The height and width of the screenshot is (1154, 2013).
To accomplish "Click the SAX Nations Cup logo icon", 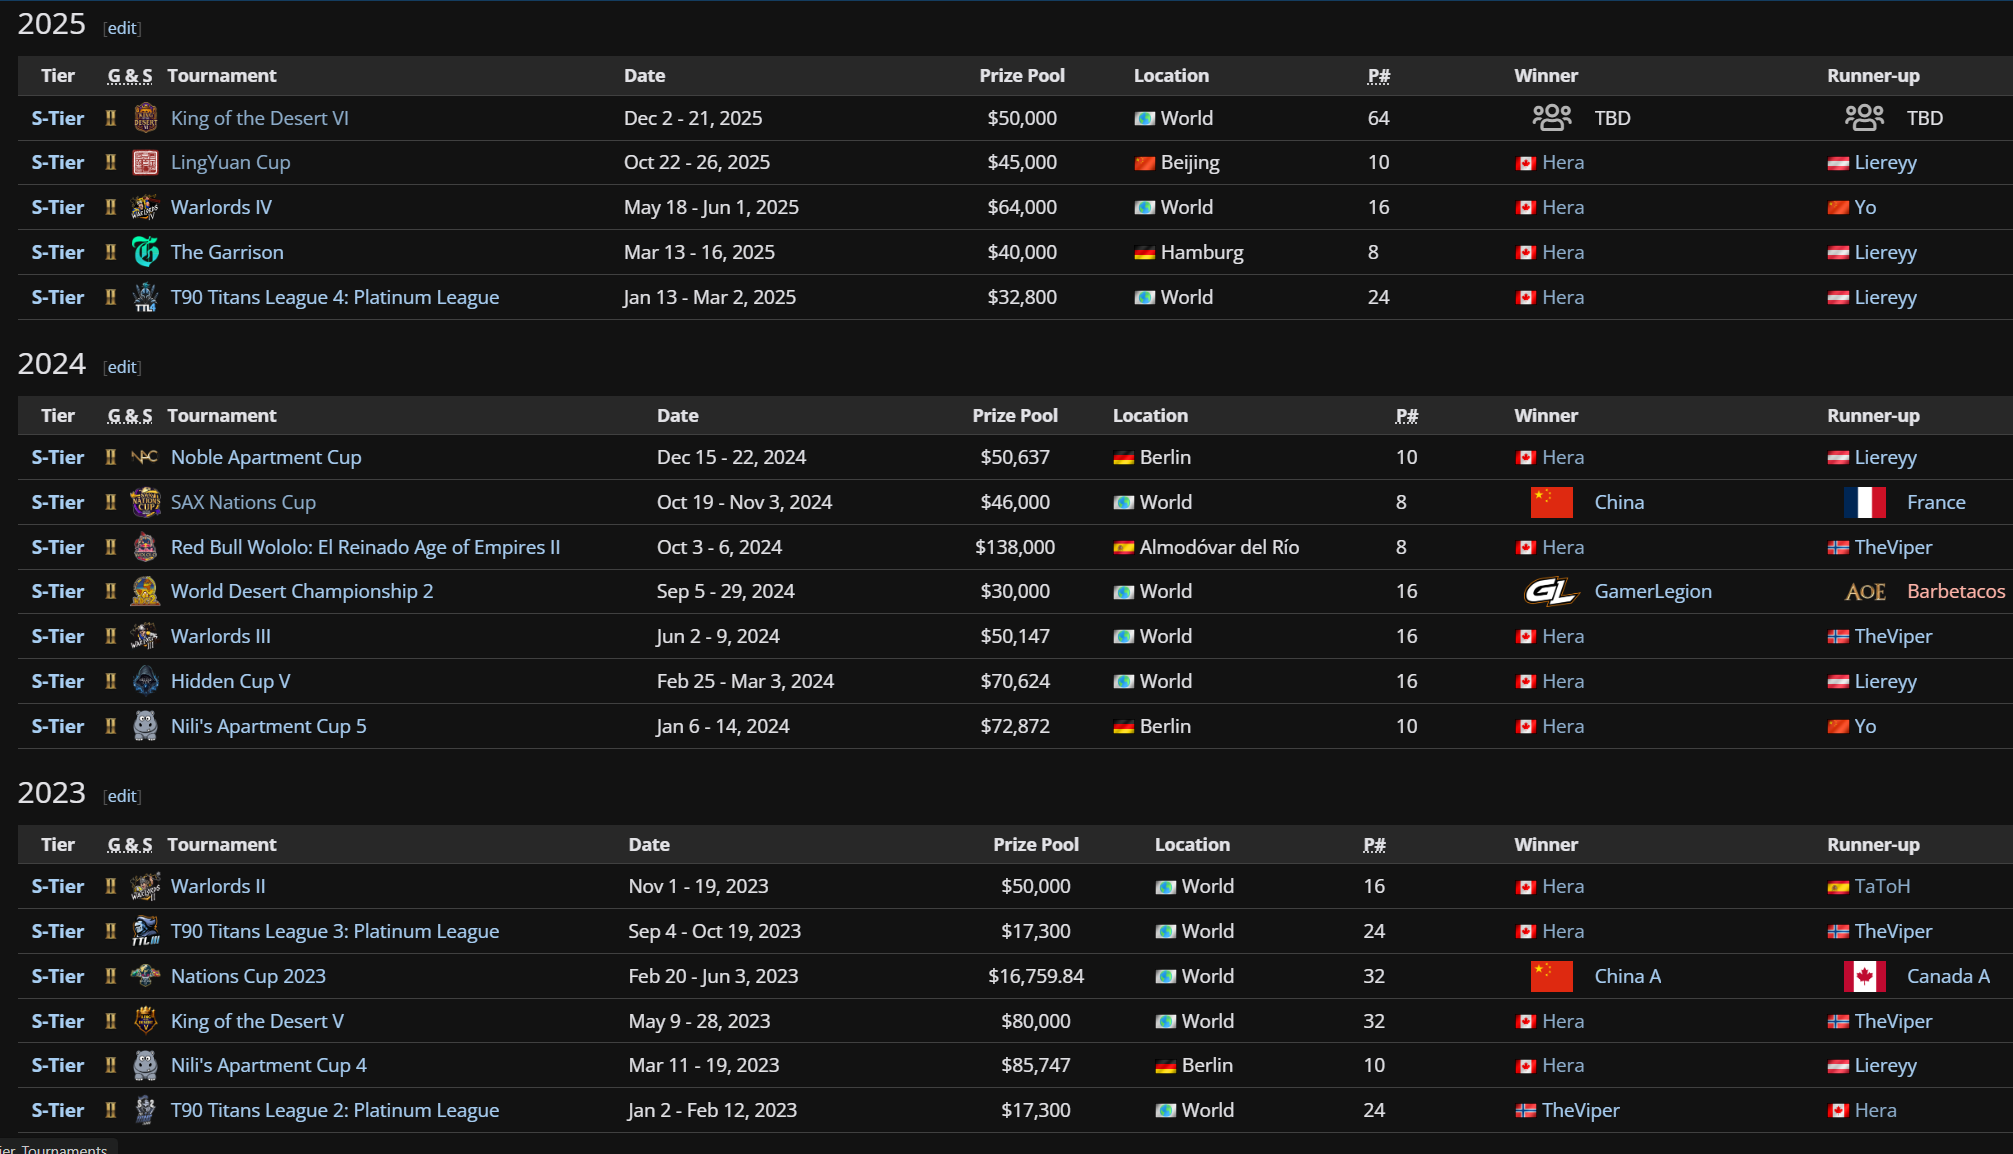I will coord(146,502).
